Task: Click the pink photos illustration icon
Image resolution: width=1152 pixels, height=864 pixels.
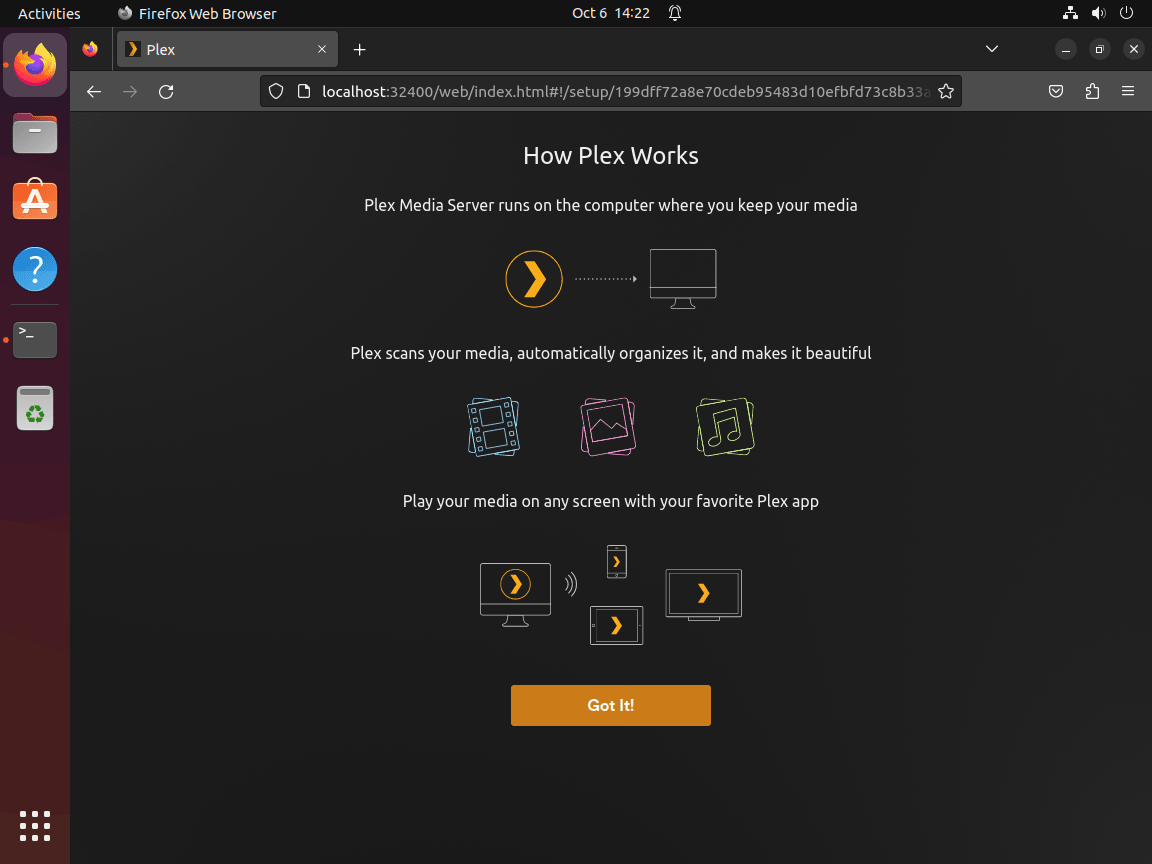Action: point(608,426)
